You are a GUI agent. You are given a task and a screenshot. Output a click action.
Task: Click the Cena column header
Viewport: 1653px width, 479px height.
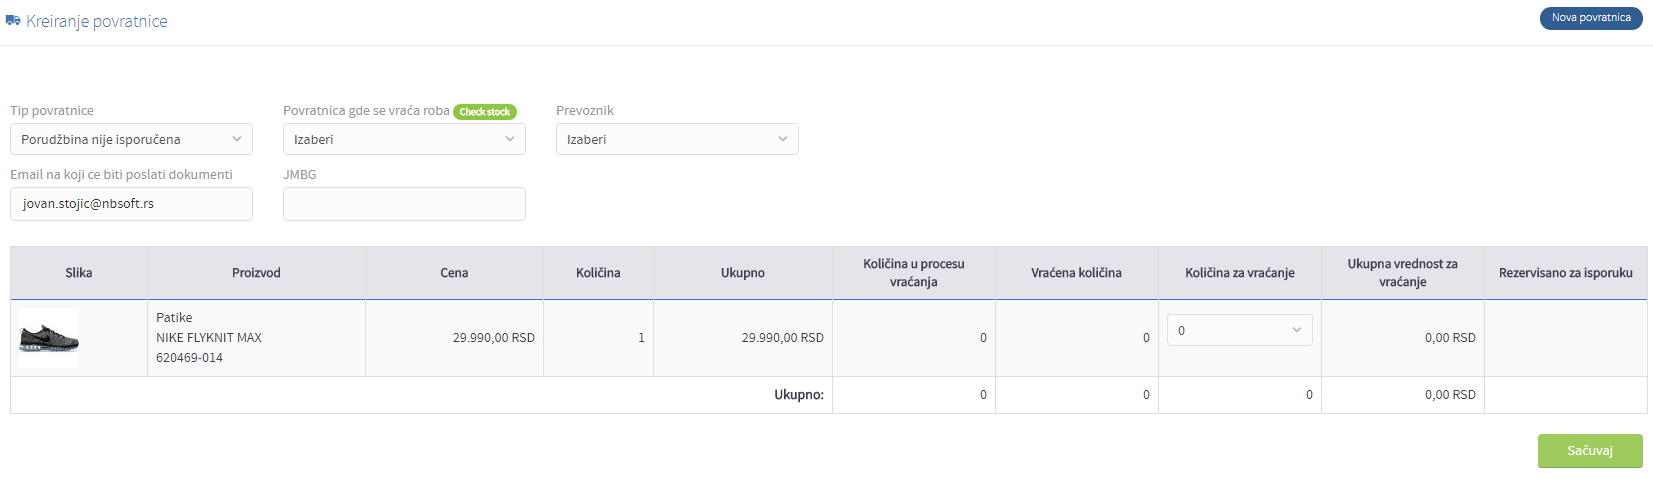click(x=454, y=273)
